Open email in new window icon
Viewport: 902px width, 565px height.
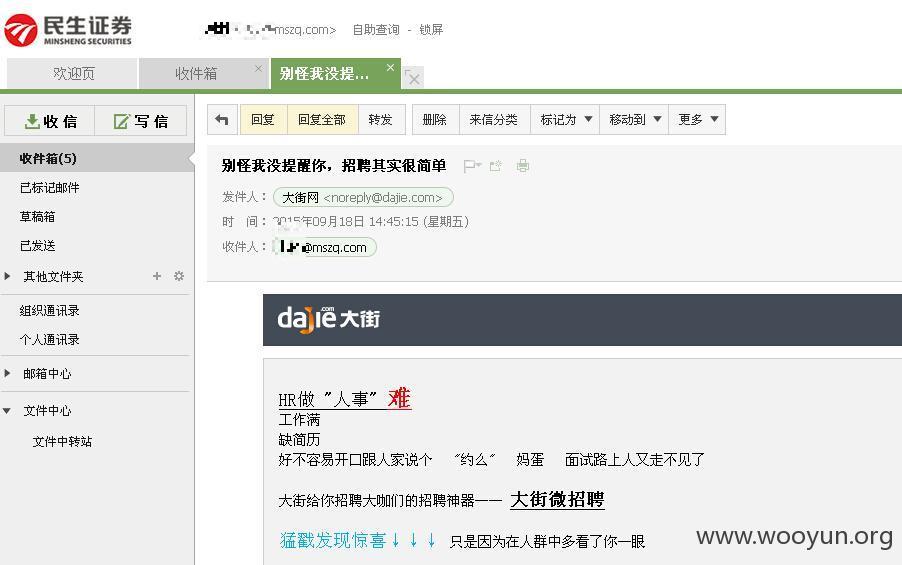point(495,166)
